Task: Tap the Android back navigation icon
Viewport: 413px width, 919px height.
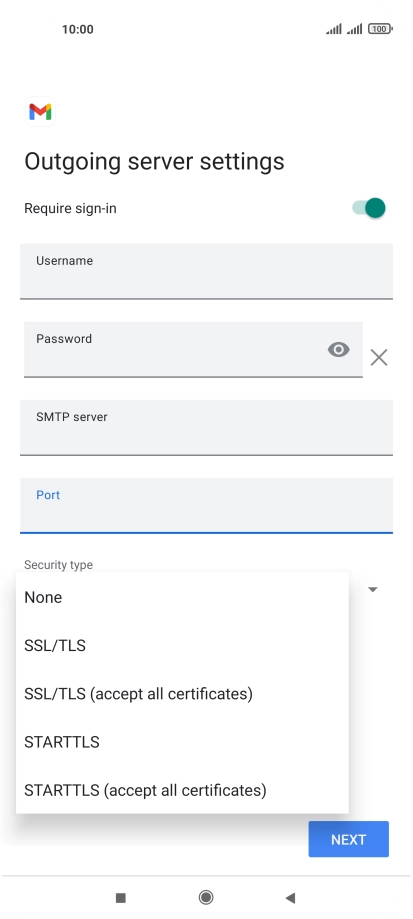Action: point(290,897)
